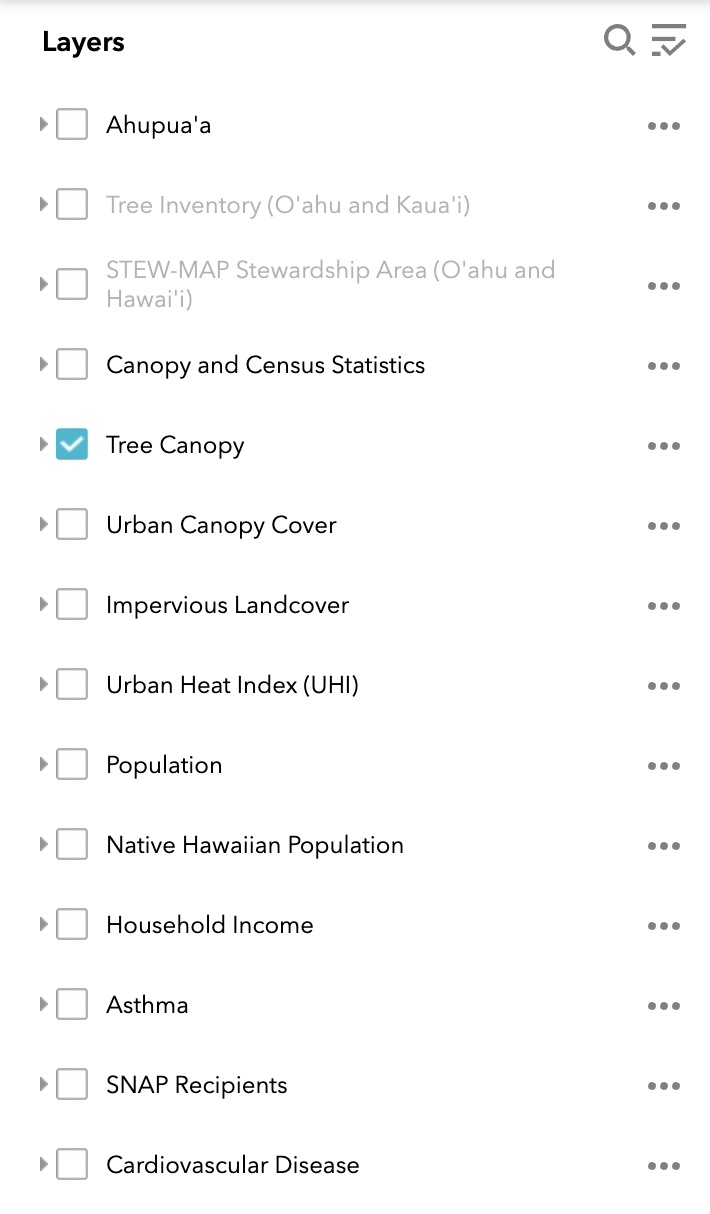The image size is (710, 1214).
Task: Click ellipsis next to Household Income
Action: pyautogui.click(x=663, y=926)
